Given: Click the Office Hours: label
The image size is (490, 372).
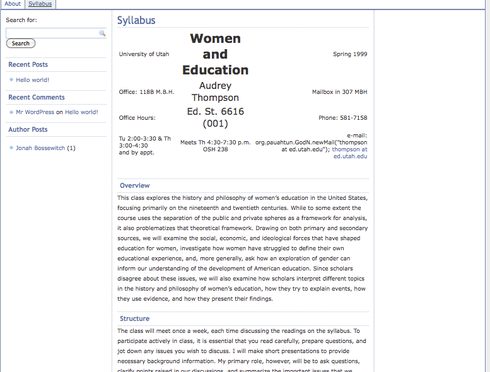Looking at the screenshot, I should tap(137, 118).
